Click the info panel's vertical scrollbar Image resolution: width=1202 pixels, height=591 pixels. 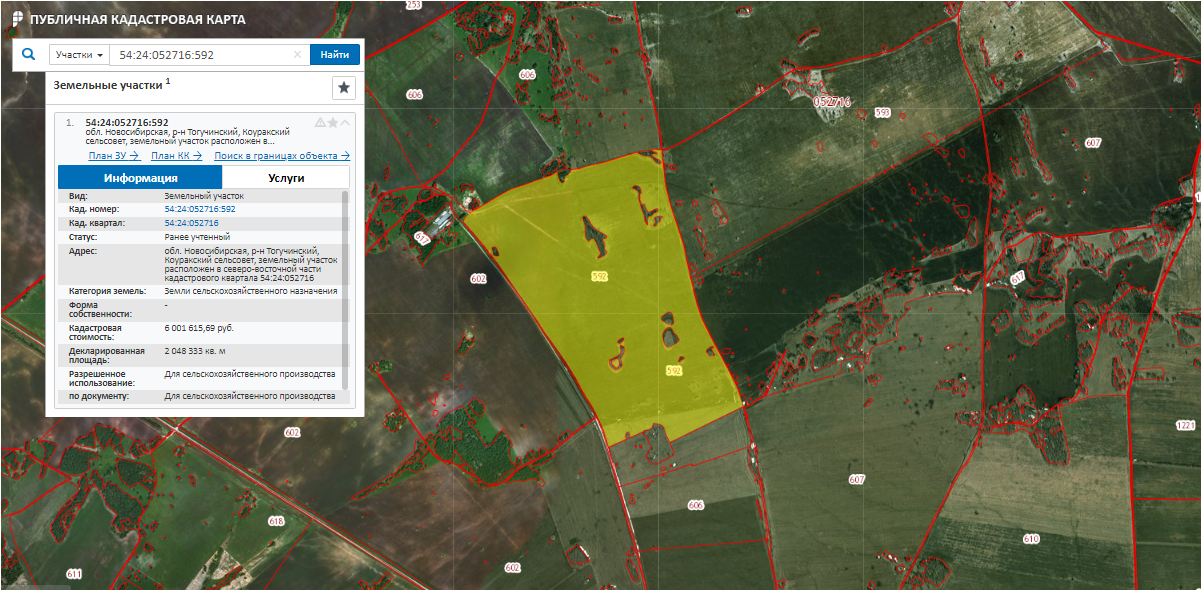pos(346,290)
